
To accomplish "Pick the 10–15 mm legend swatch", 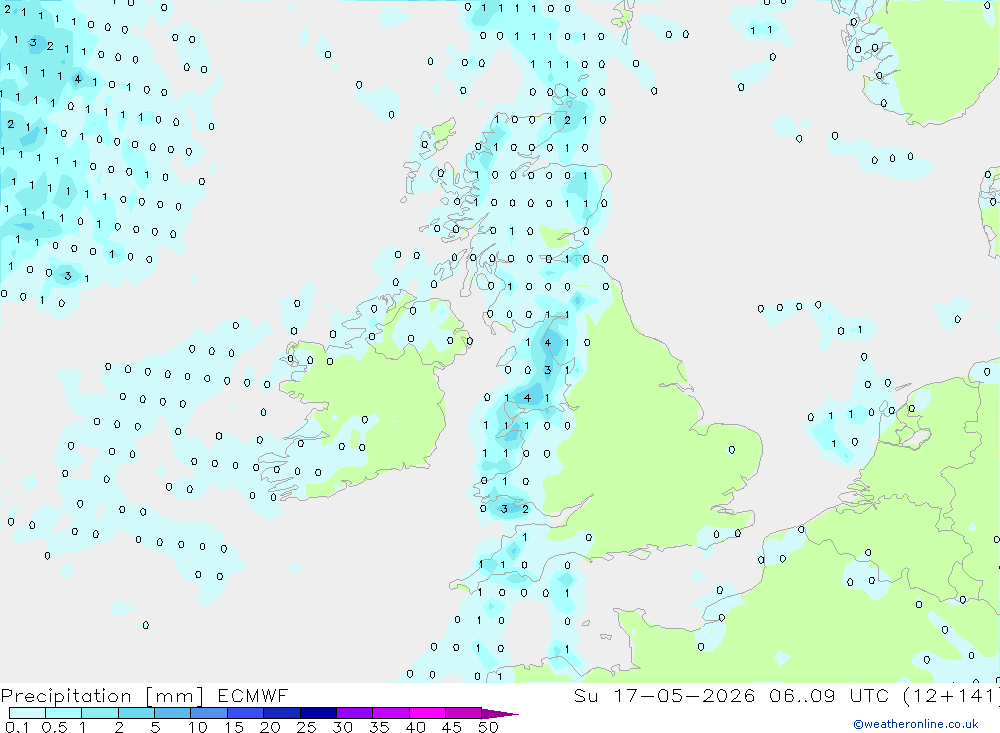I will tap(209, 713).
